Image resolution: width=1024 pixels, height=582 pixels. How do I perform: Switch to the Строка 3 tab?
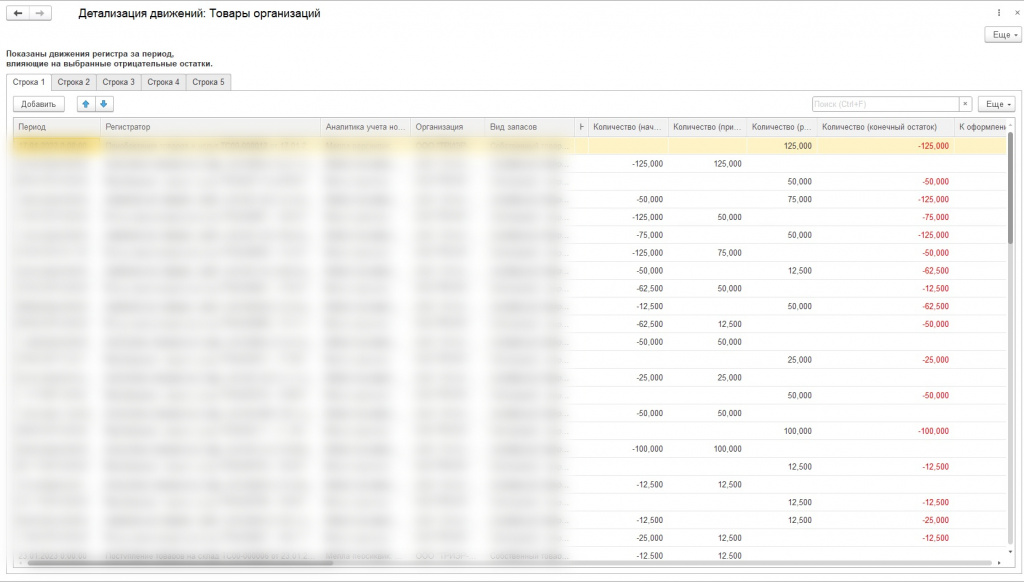118,82
